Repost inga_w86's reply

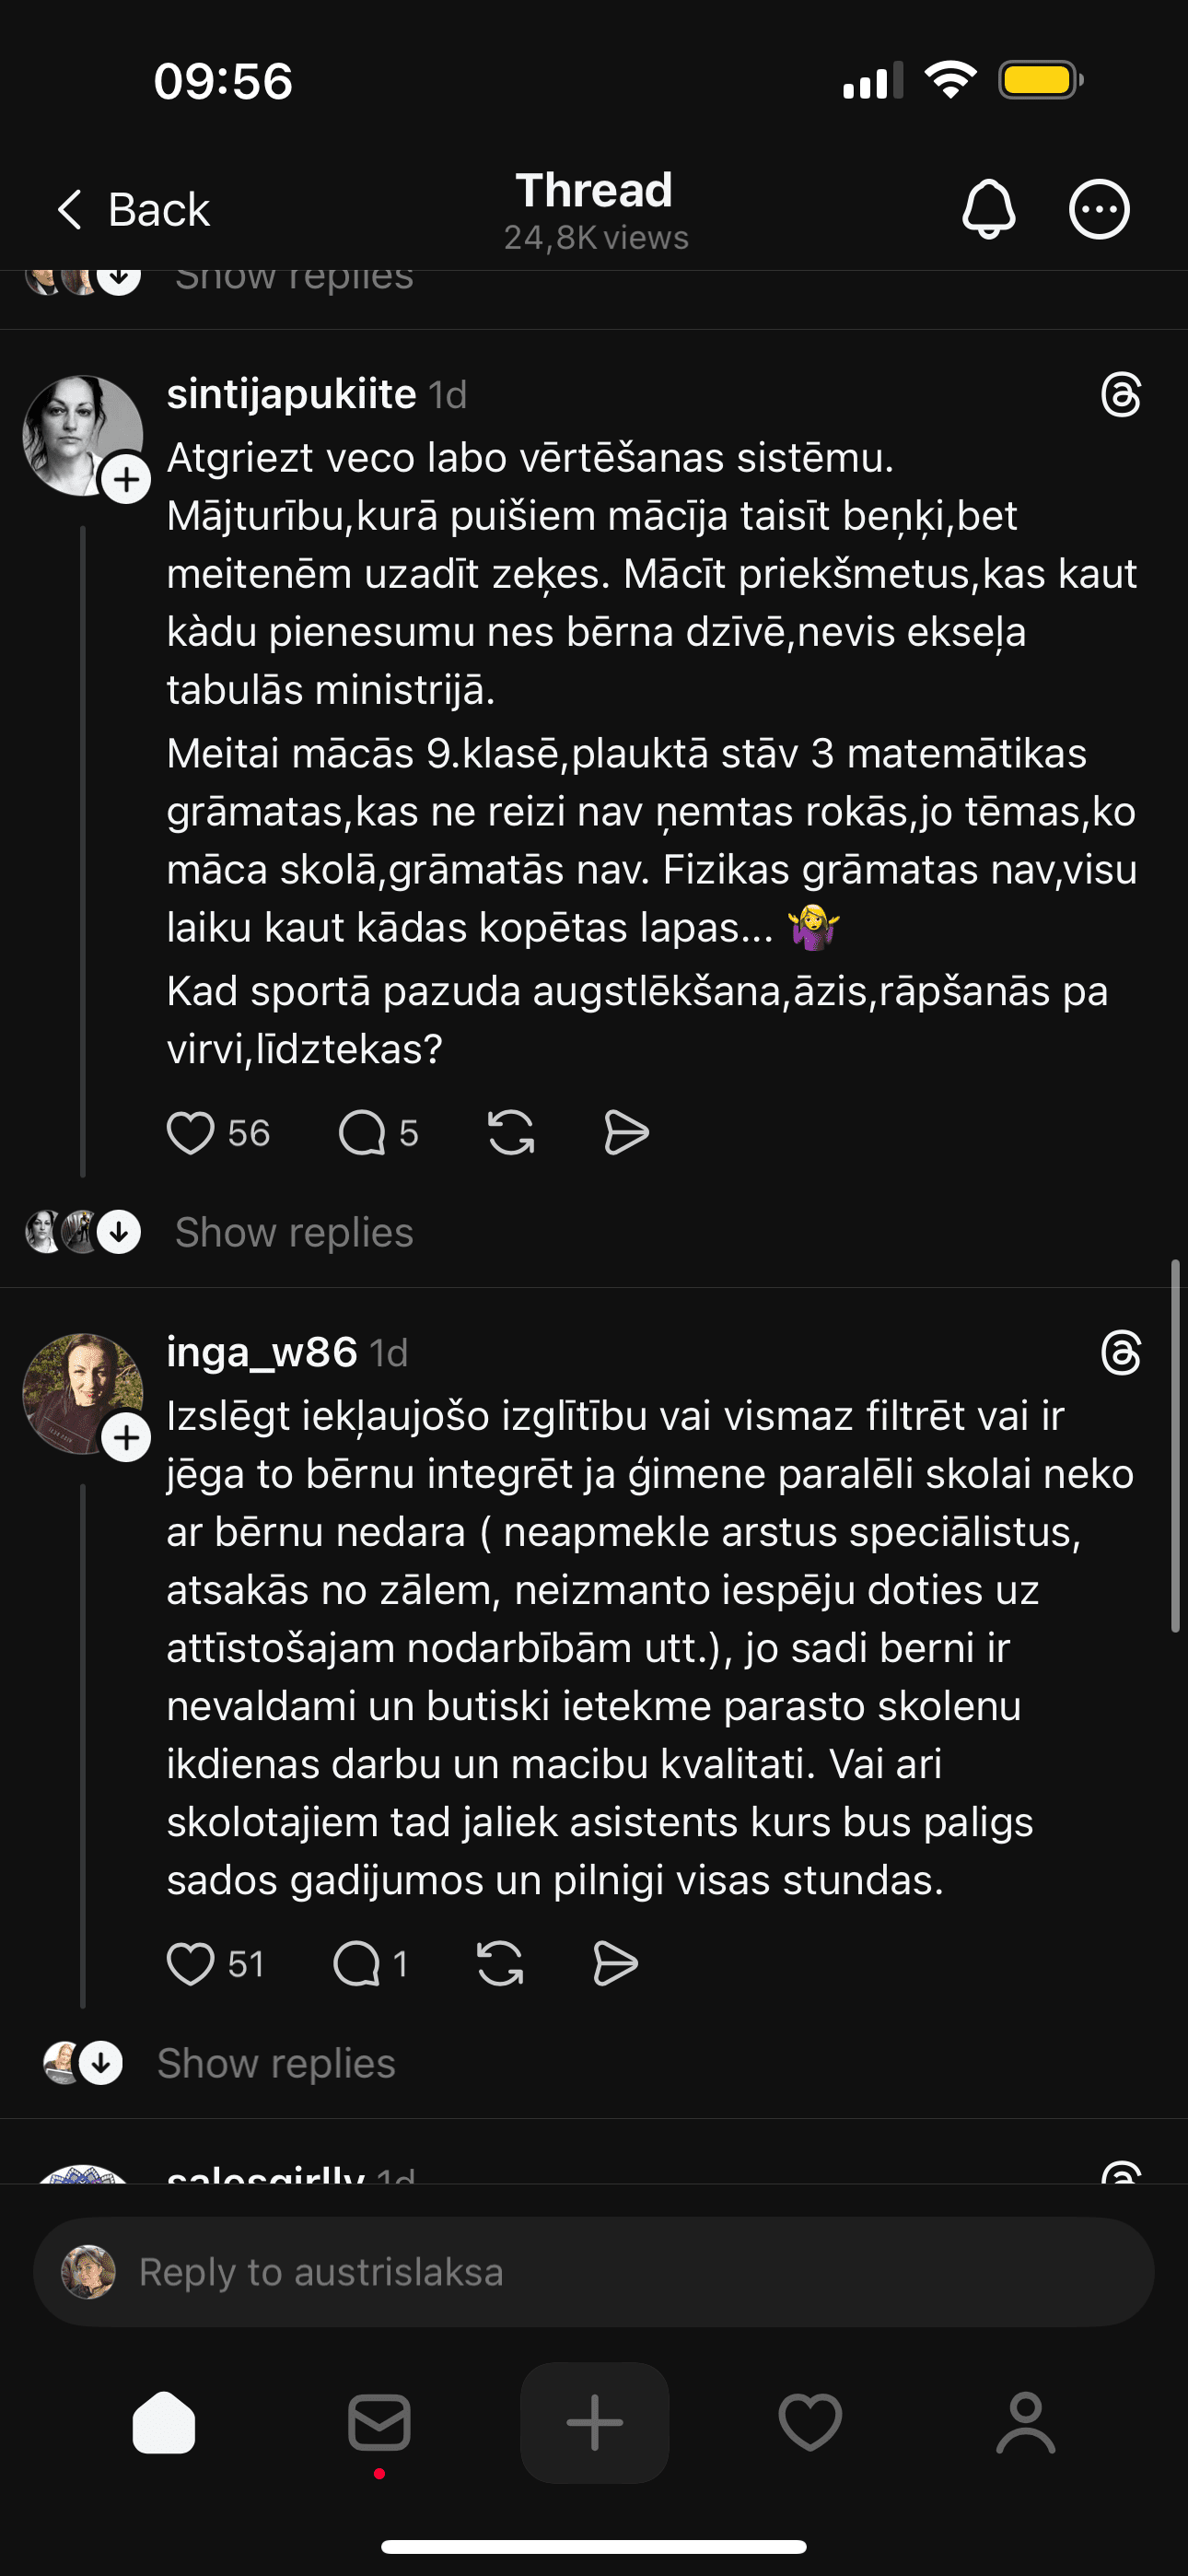point(500,1963)
